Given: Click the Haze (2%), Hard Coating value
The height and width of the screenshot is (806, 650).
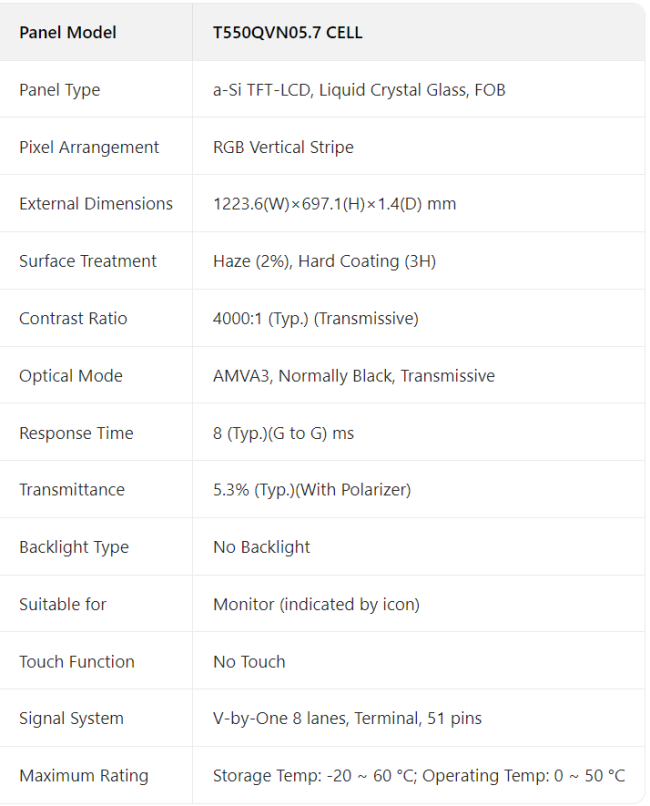Looking at the screenshot, I should (x=324, y=261).
